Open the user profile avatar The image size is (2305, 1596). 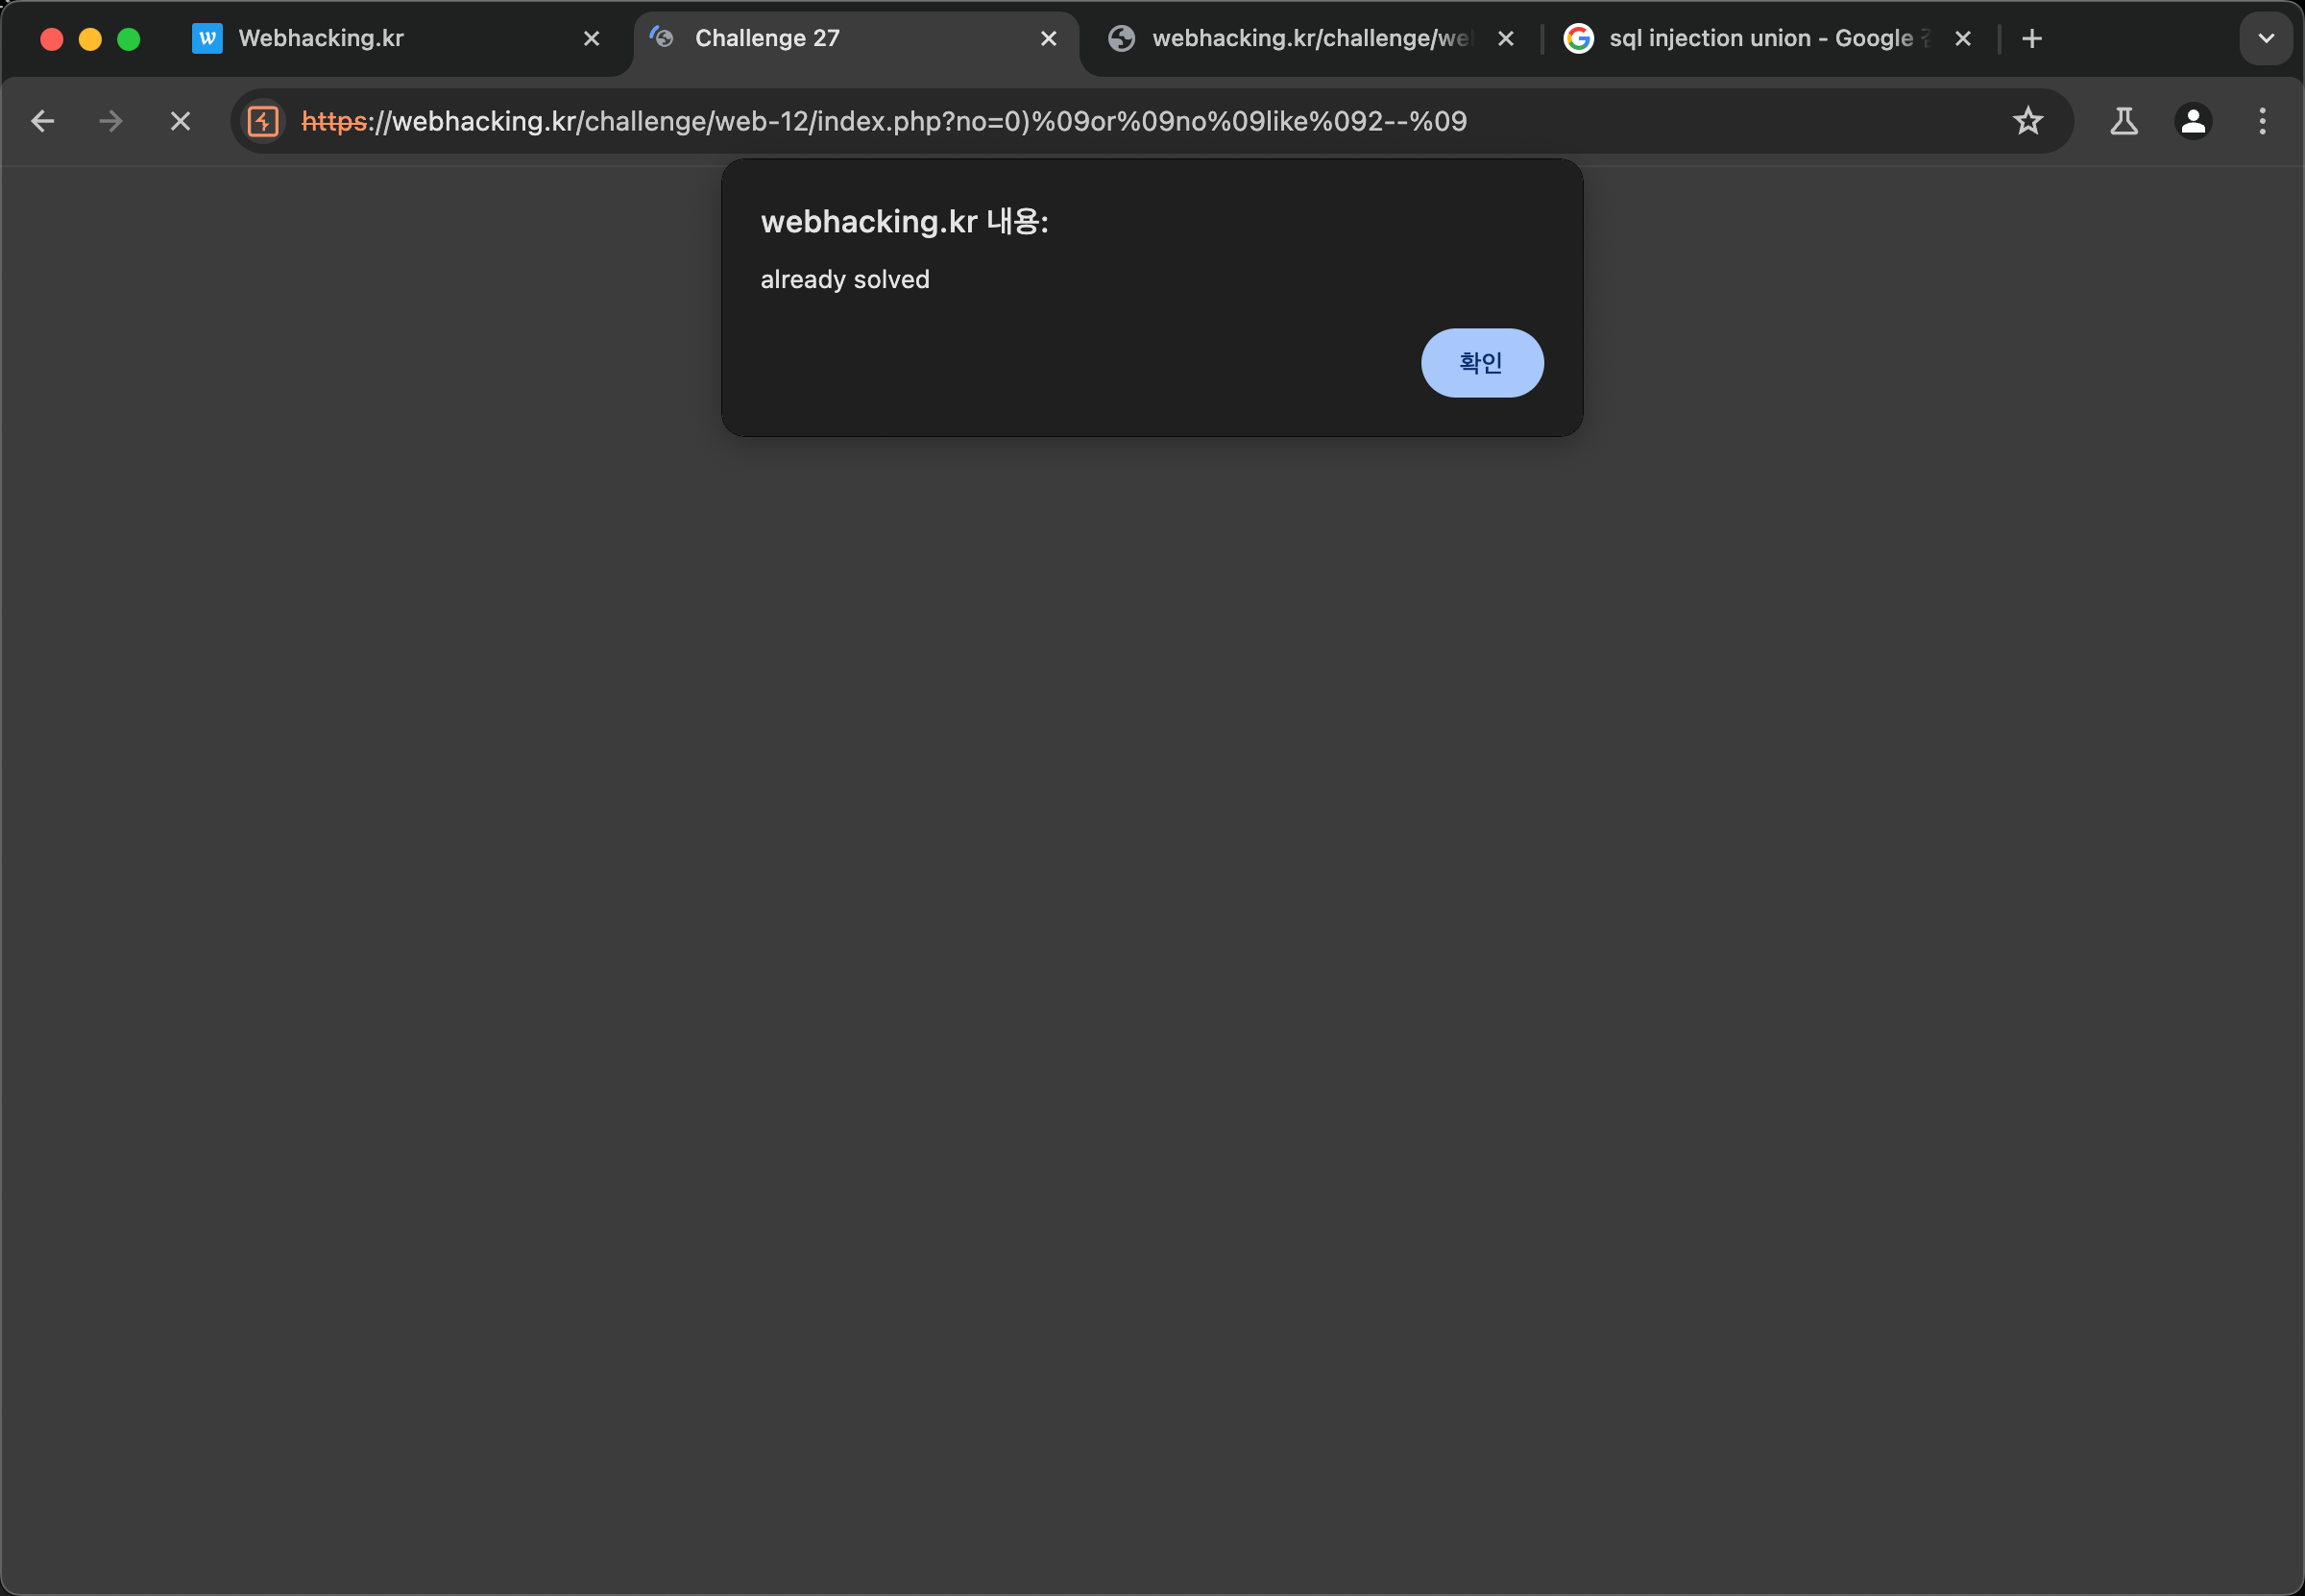coord(2192,122)
